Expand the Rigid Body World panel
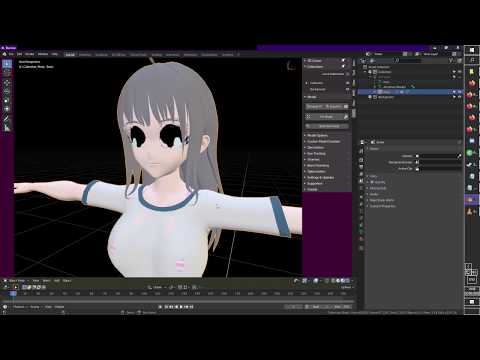Viewport: 480px width, 360px height. coord(382,200)
